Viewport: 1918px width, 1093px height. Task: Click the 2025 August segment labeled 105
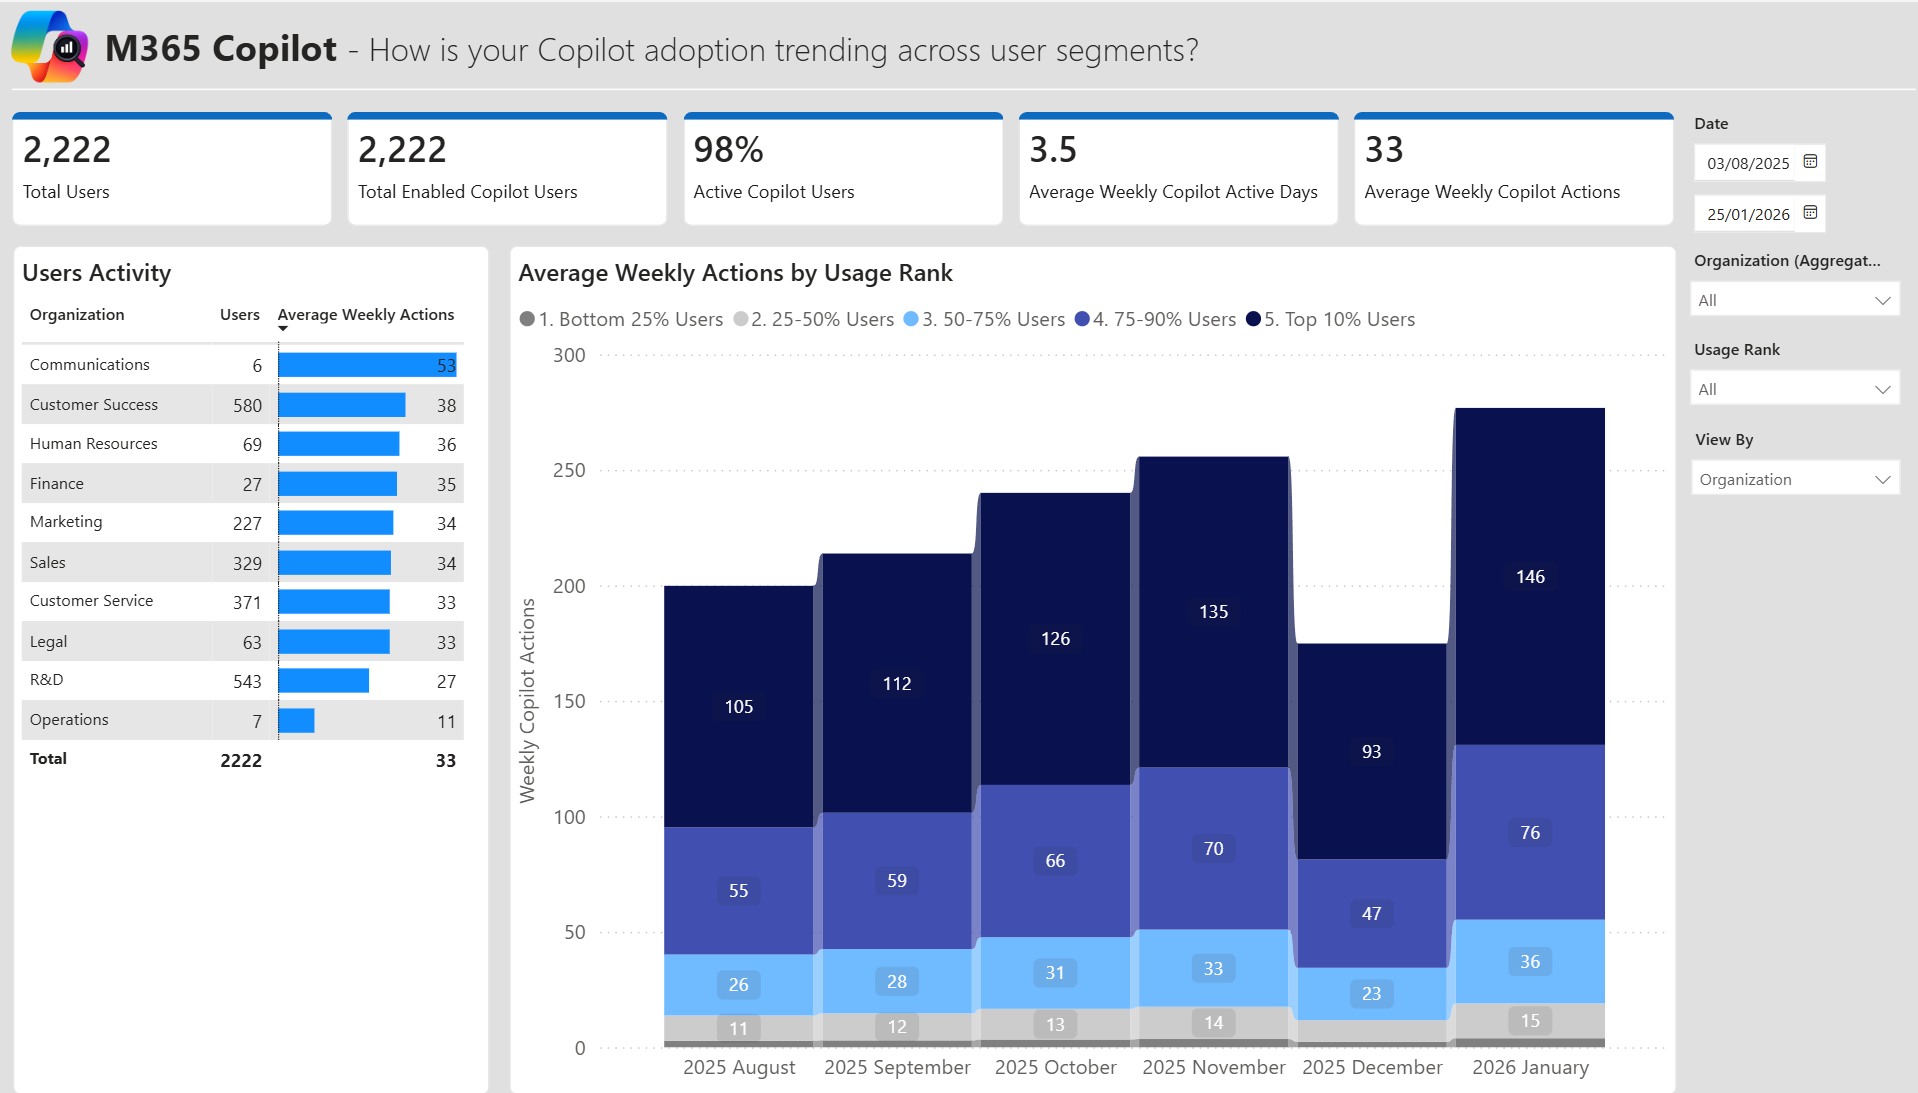pyautogui.click(x=739, y=706)
